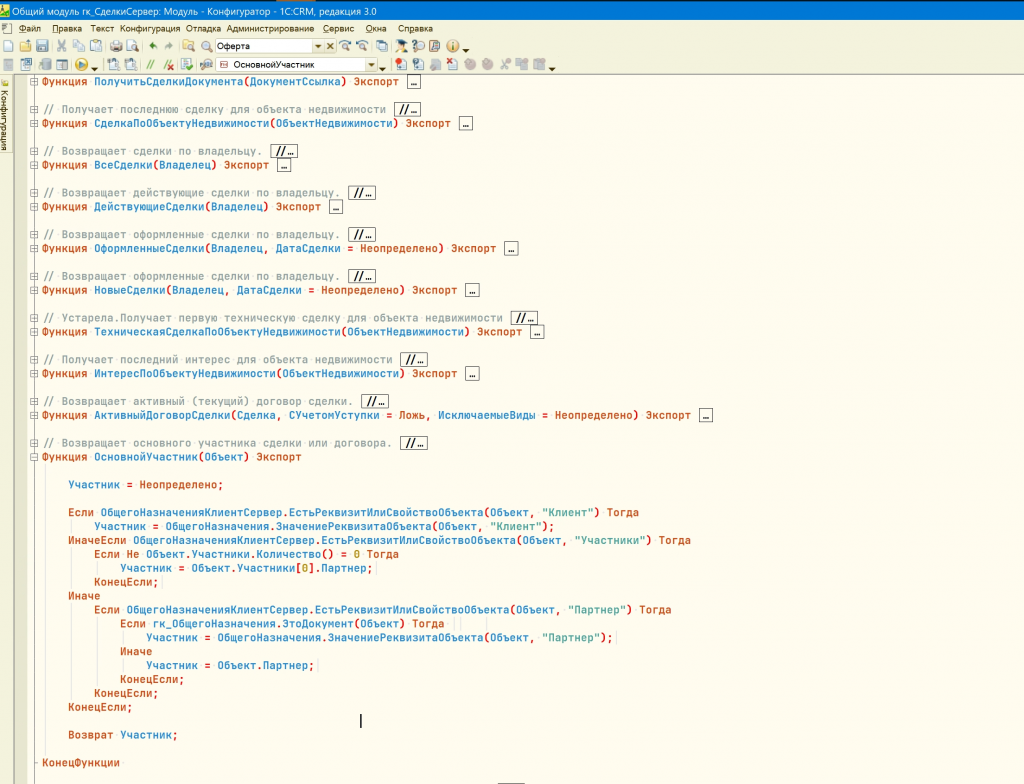Click the magnifier find icon

click(x=206, y=46)
